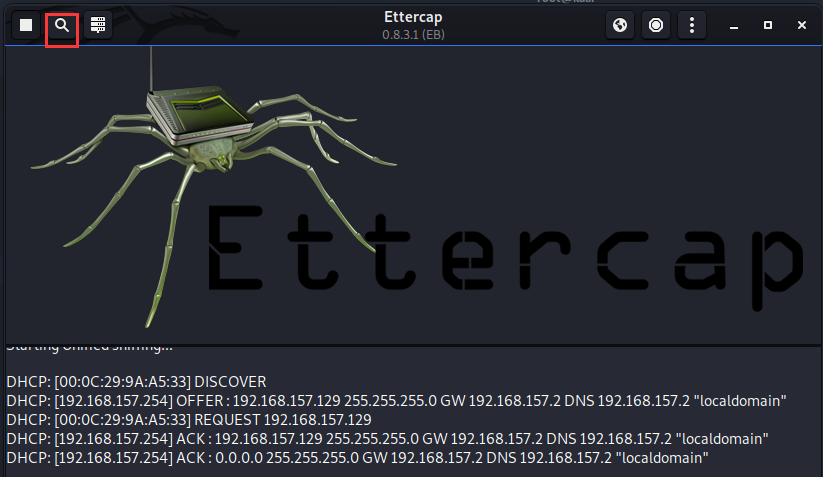
Task: Select the DHCP ACK 192.168.157.129 log line
Action: [x=387, y=439]
